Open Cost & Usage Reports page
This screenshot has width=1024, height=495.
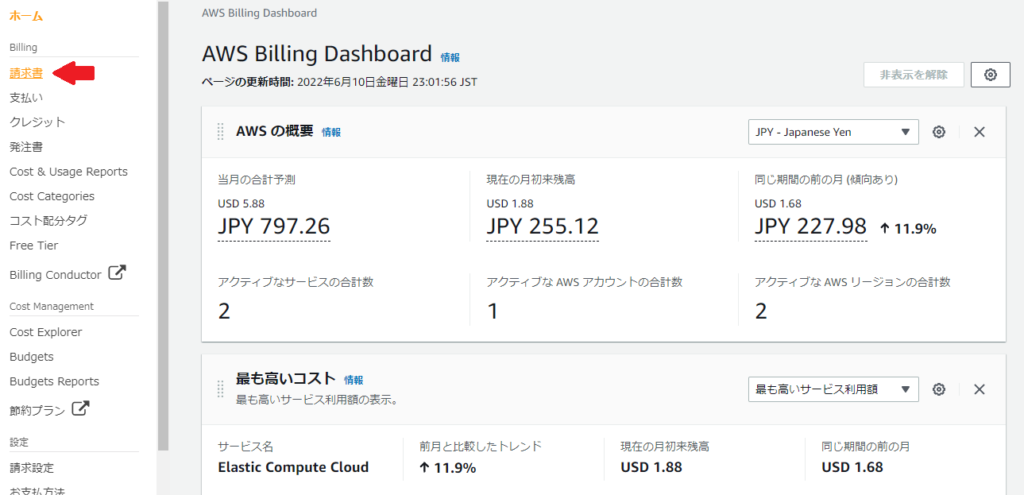(x=68, y=172)
